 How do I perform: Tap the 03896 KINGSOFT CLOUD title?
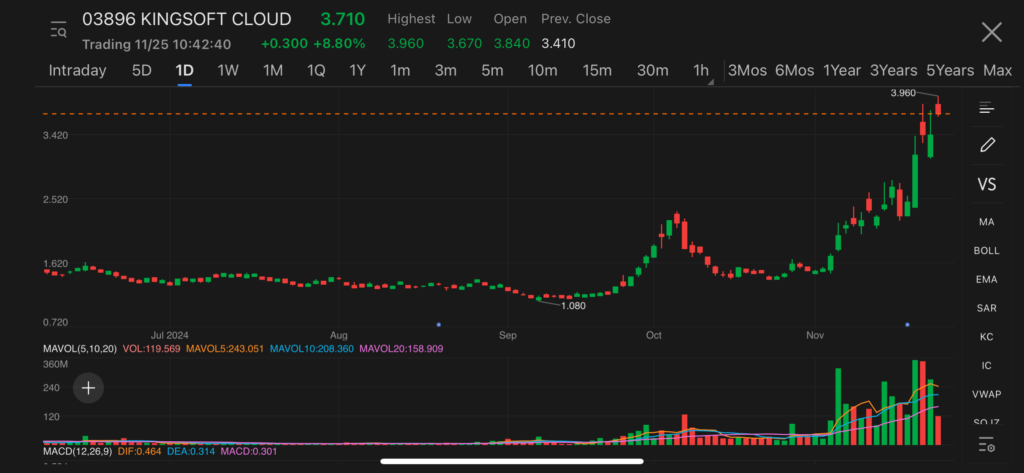click(187, 19)
